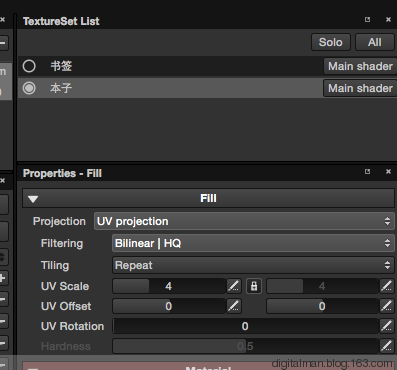397x370 pixels.
Task: Undock the TextureSet List panel
Action: (x=367, y=19)
